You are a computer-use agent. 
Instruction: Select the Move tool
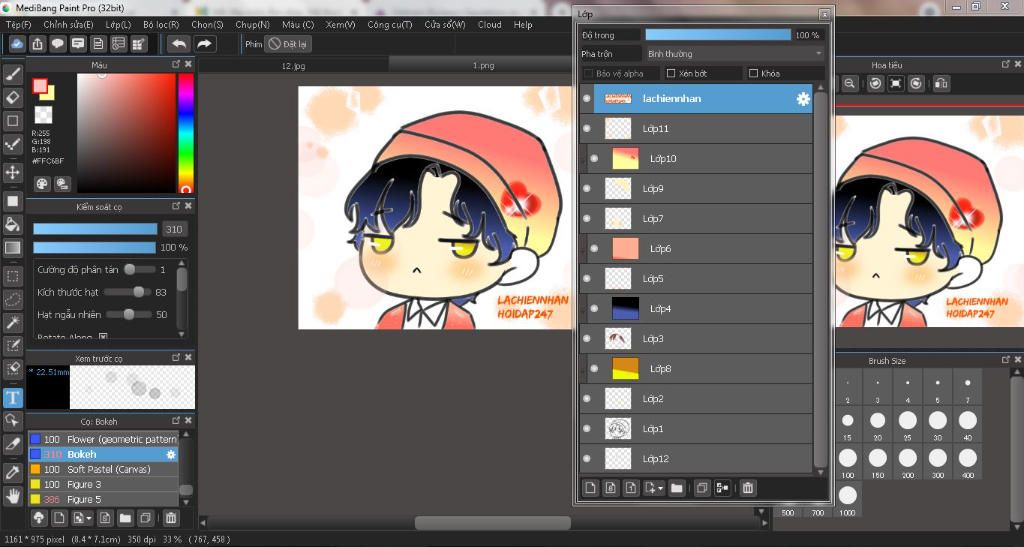click(12, 172)
